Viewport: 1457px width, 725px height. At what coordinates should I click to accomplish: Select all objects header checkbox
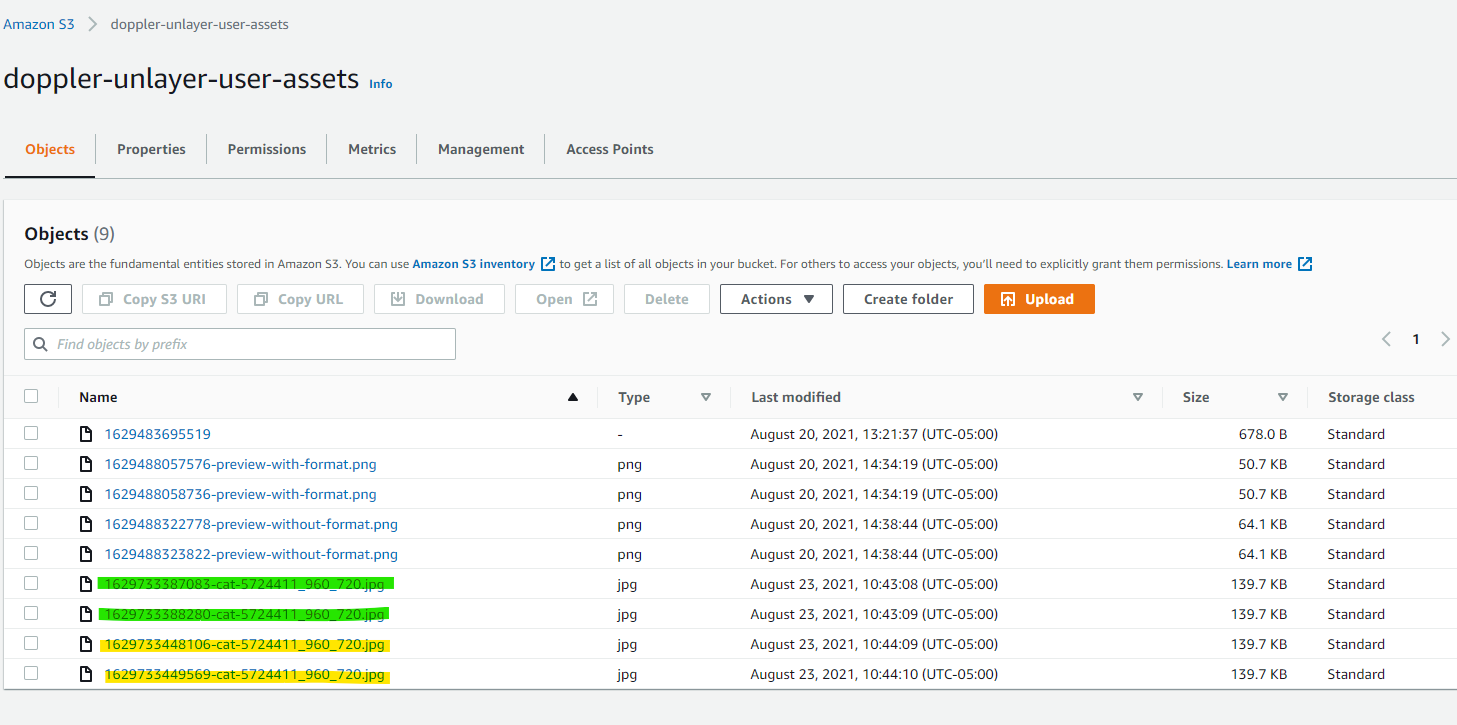(x=31, y=396)
